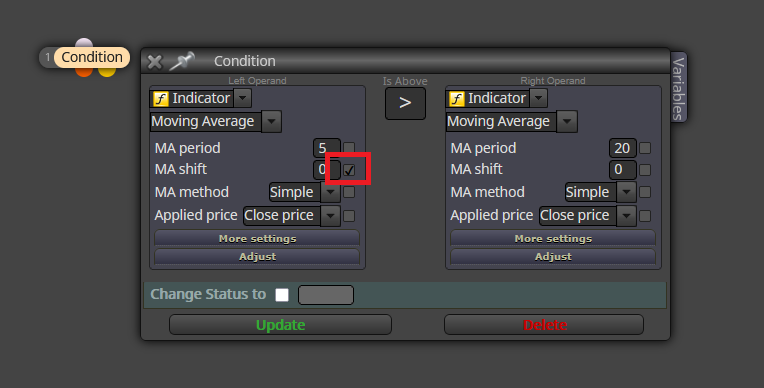Toggle right operand MA method checkbox
The image size is (764, 388).
[645, 192]
